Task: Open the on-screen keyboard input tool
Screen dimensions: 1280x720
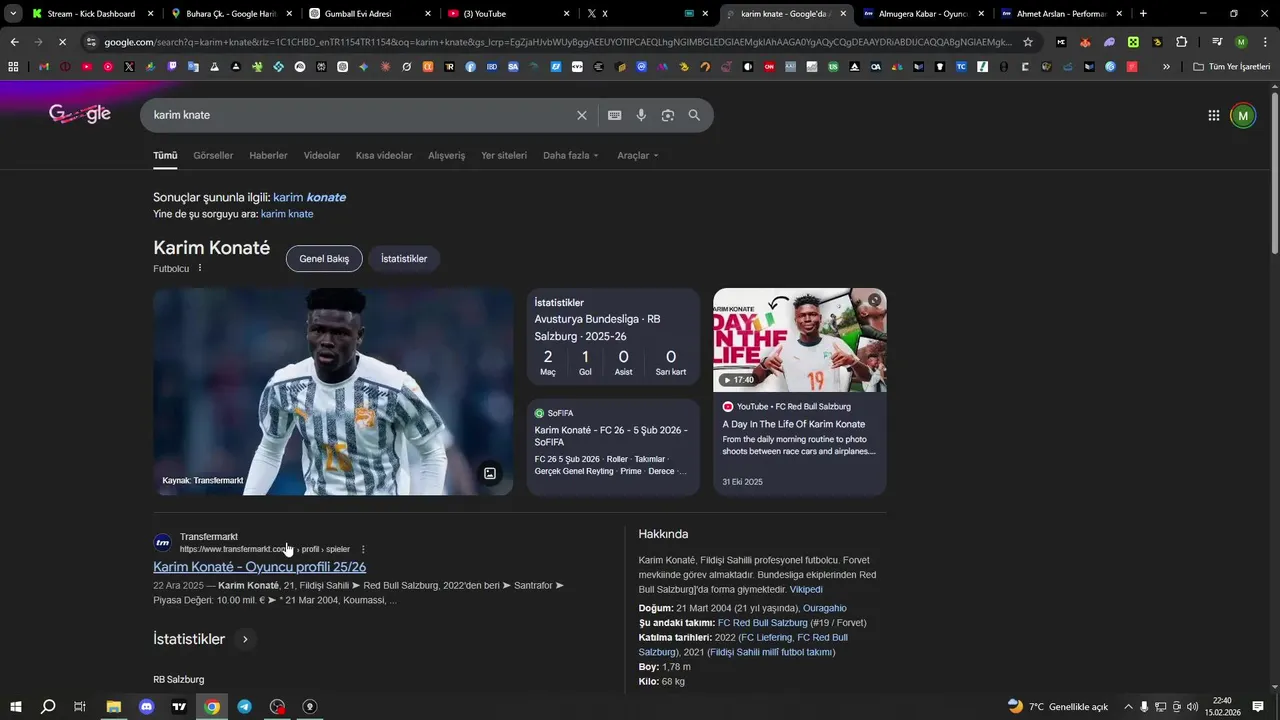Action: [615, 115]
